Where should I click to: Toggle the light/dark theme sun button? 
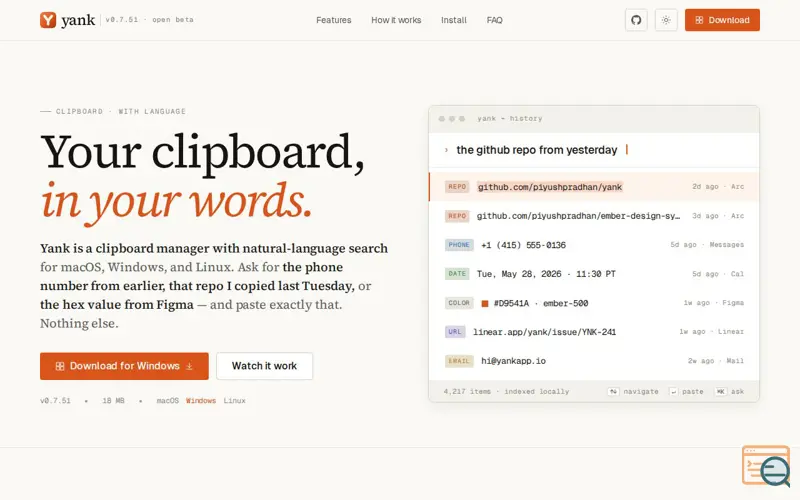point(666,20)
